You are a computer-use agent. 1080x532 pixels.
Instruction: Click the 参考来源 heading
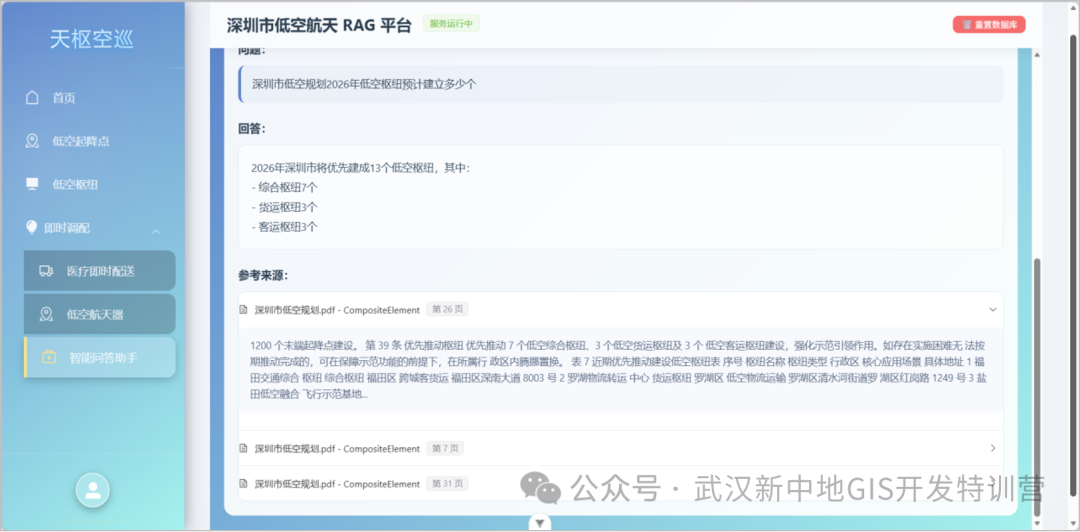pyautogui.click(x=262, y=275)
